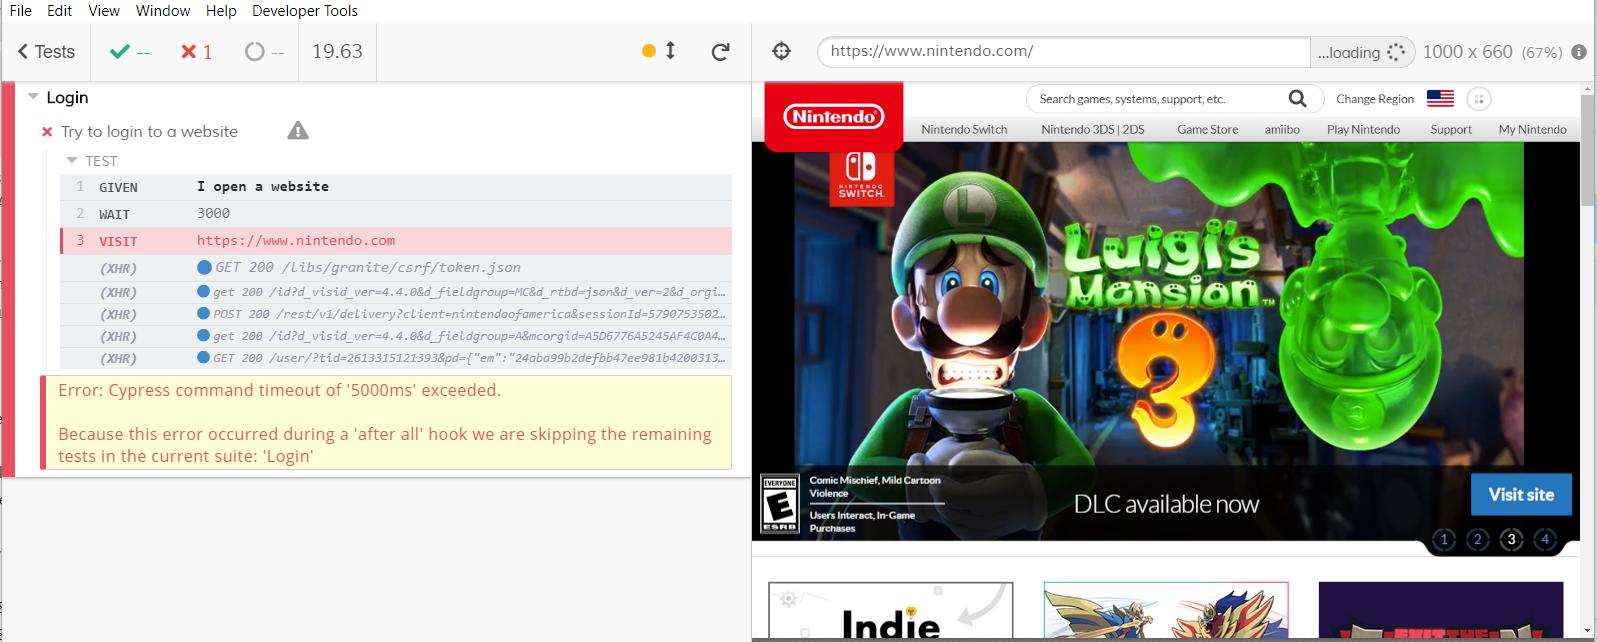This screenshot has height=642, width=1597.
Task: Select the WAIT 3000 command
Action: [x=396, y=214]
